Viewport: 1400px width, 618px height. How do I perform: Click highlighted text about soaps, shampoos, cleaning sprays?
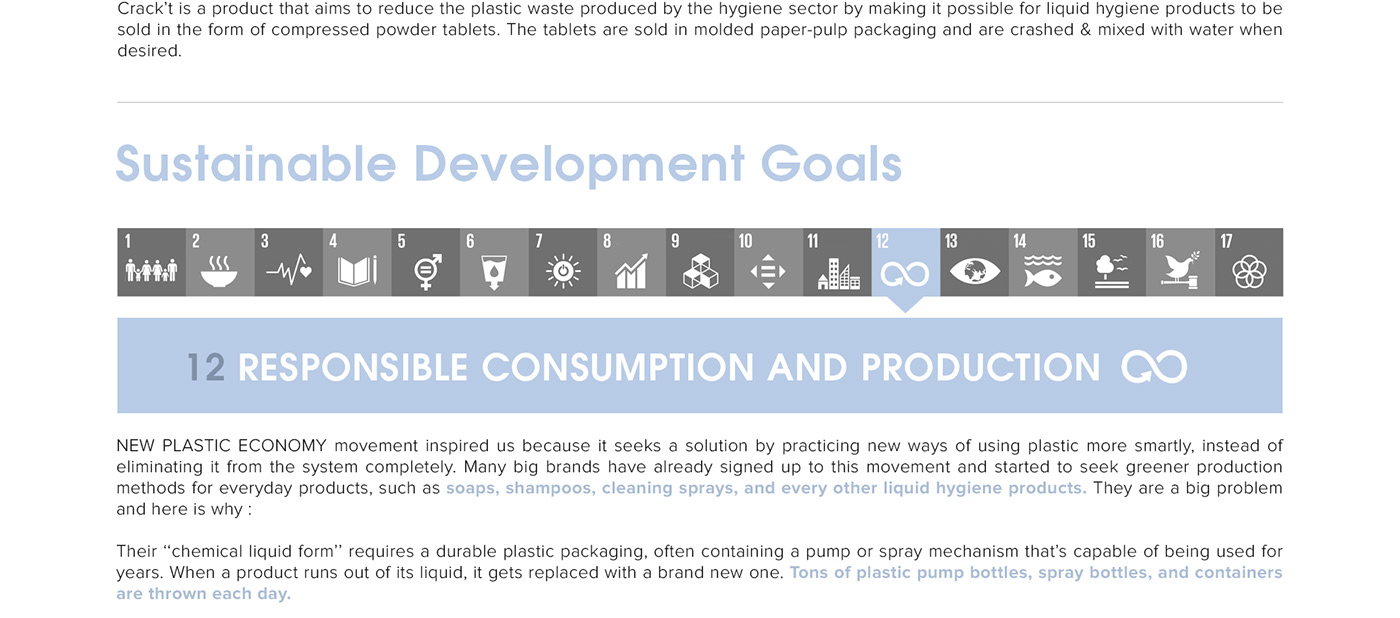766,488
